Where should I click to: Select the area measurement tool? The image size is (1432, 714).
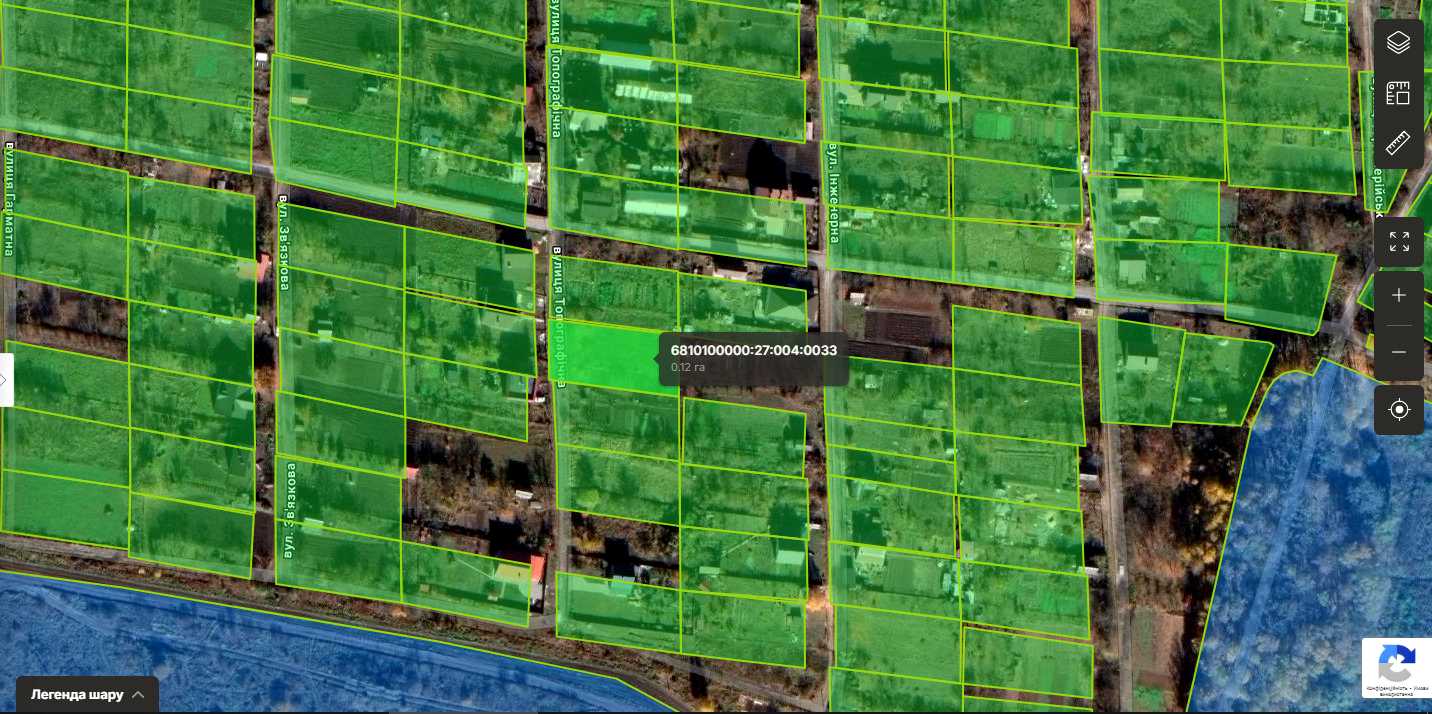coord(1398,93)
